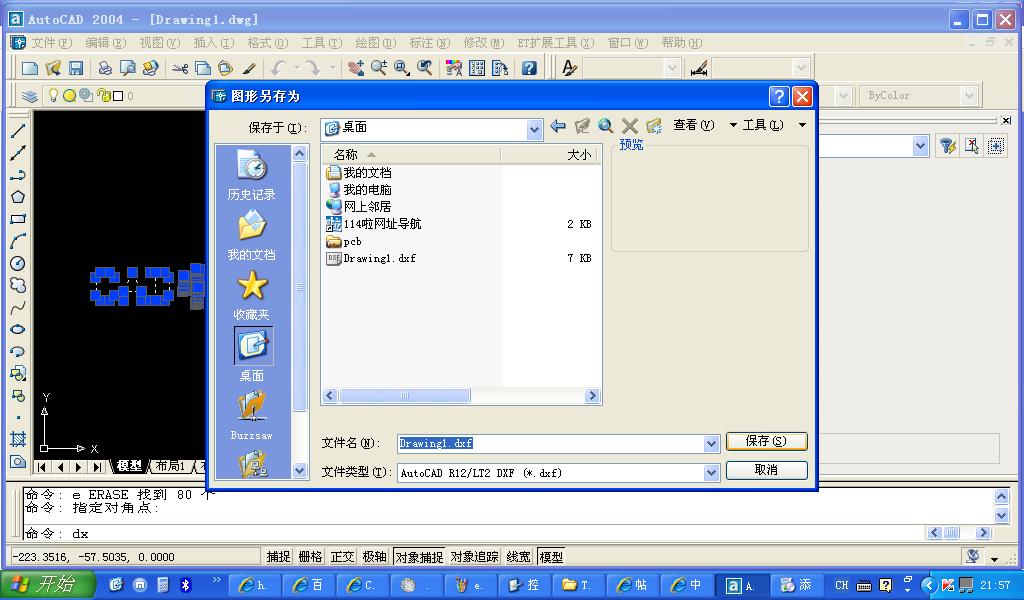Click the Plot printer toolbar icon
This screenshot has height=600, width=1024.
pyautogui.click(x=104, y=68)
